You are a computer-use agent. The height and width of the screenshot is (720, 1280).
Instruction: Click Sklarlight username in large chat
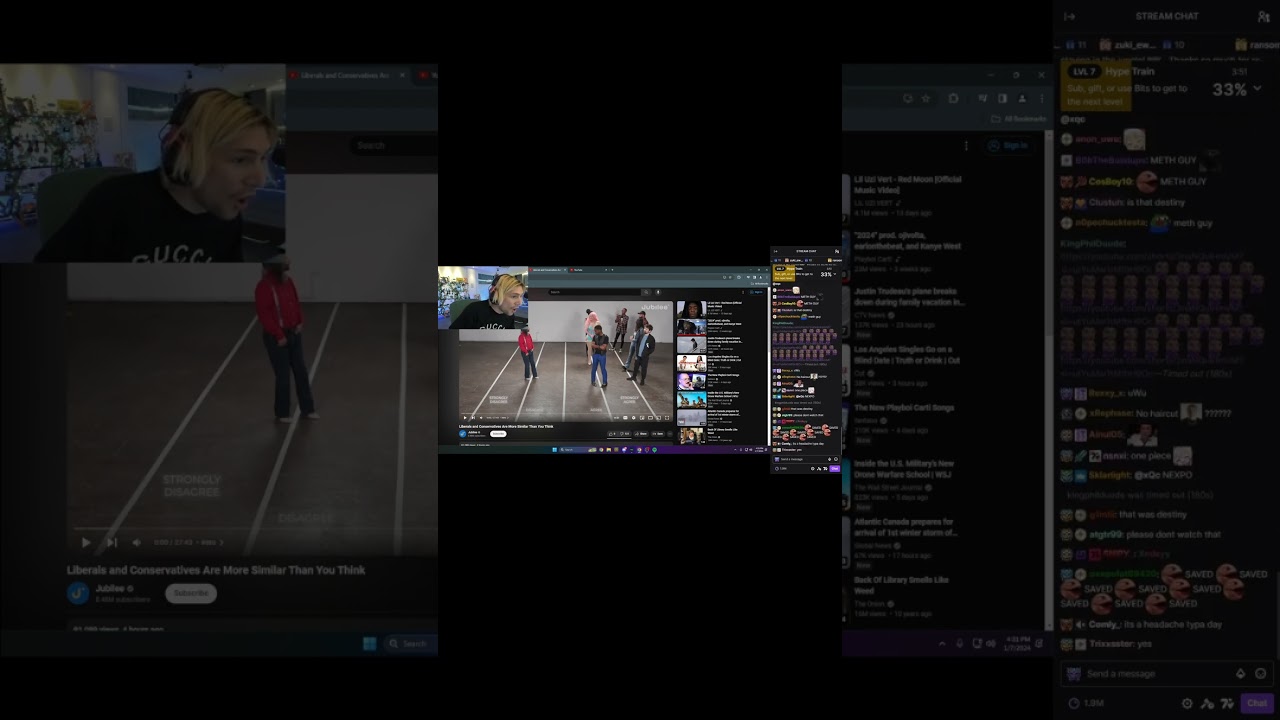click(x=1109, y=476)
